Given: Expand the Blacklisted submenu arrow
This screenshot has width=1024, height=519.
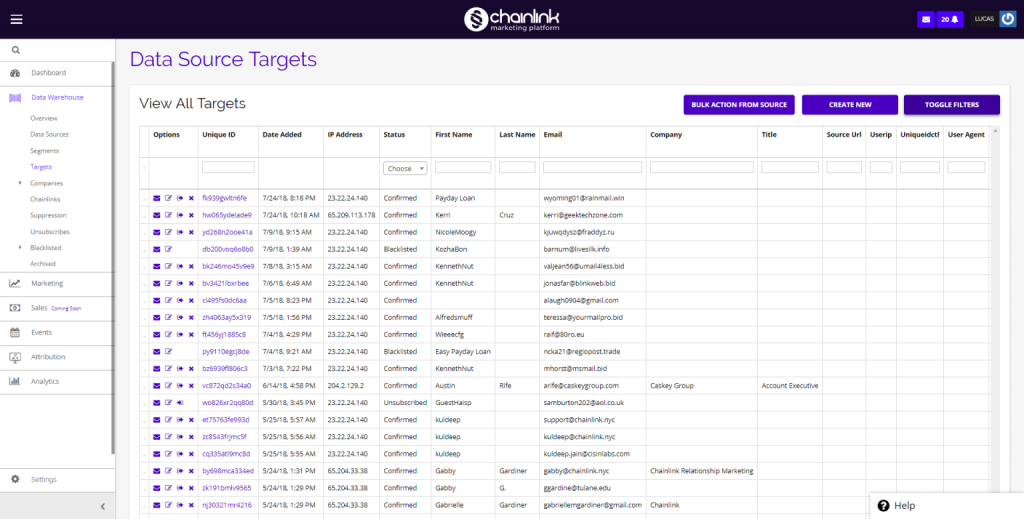Looking at the screenshot, I should click(20, 247).
